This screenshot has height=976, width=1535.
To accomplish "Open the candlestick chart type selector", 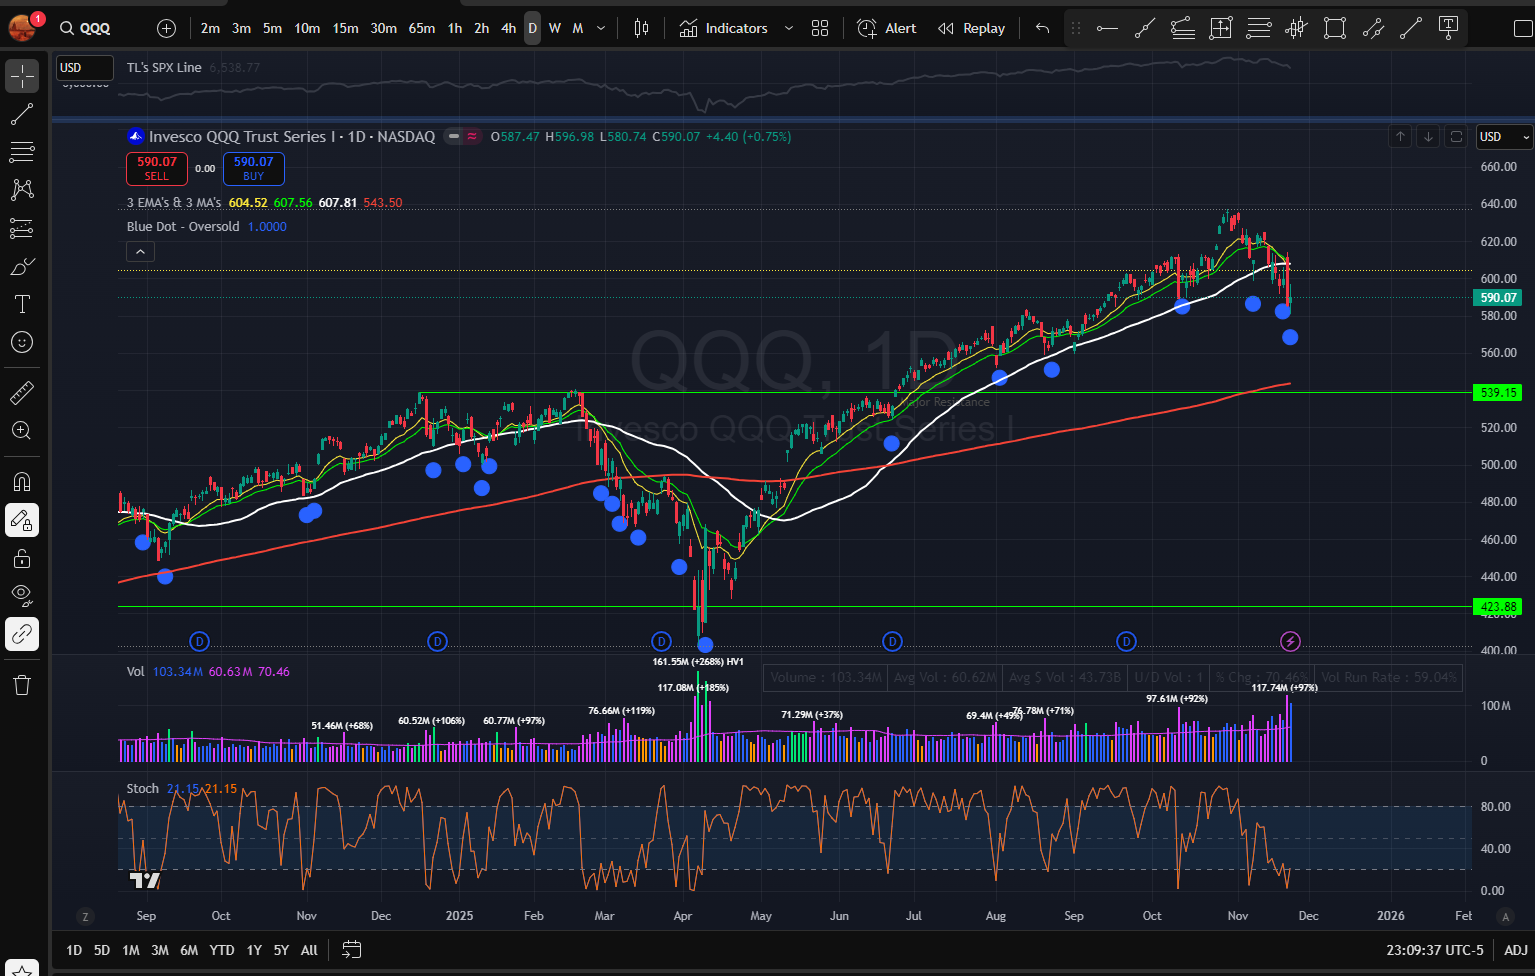I will [641, 28].
